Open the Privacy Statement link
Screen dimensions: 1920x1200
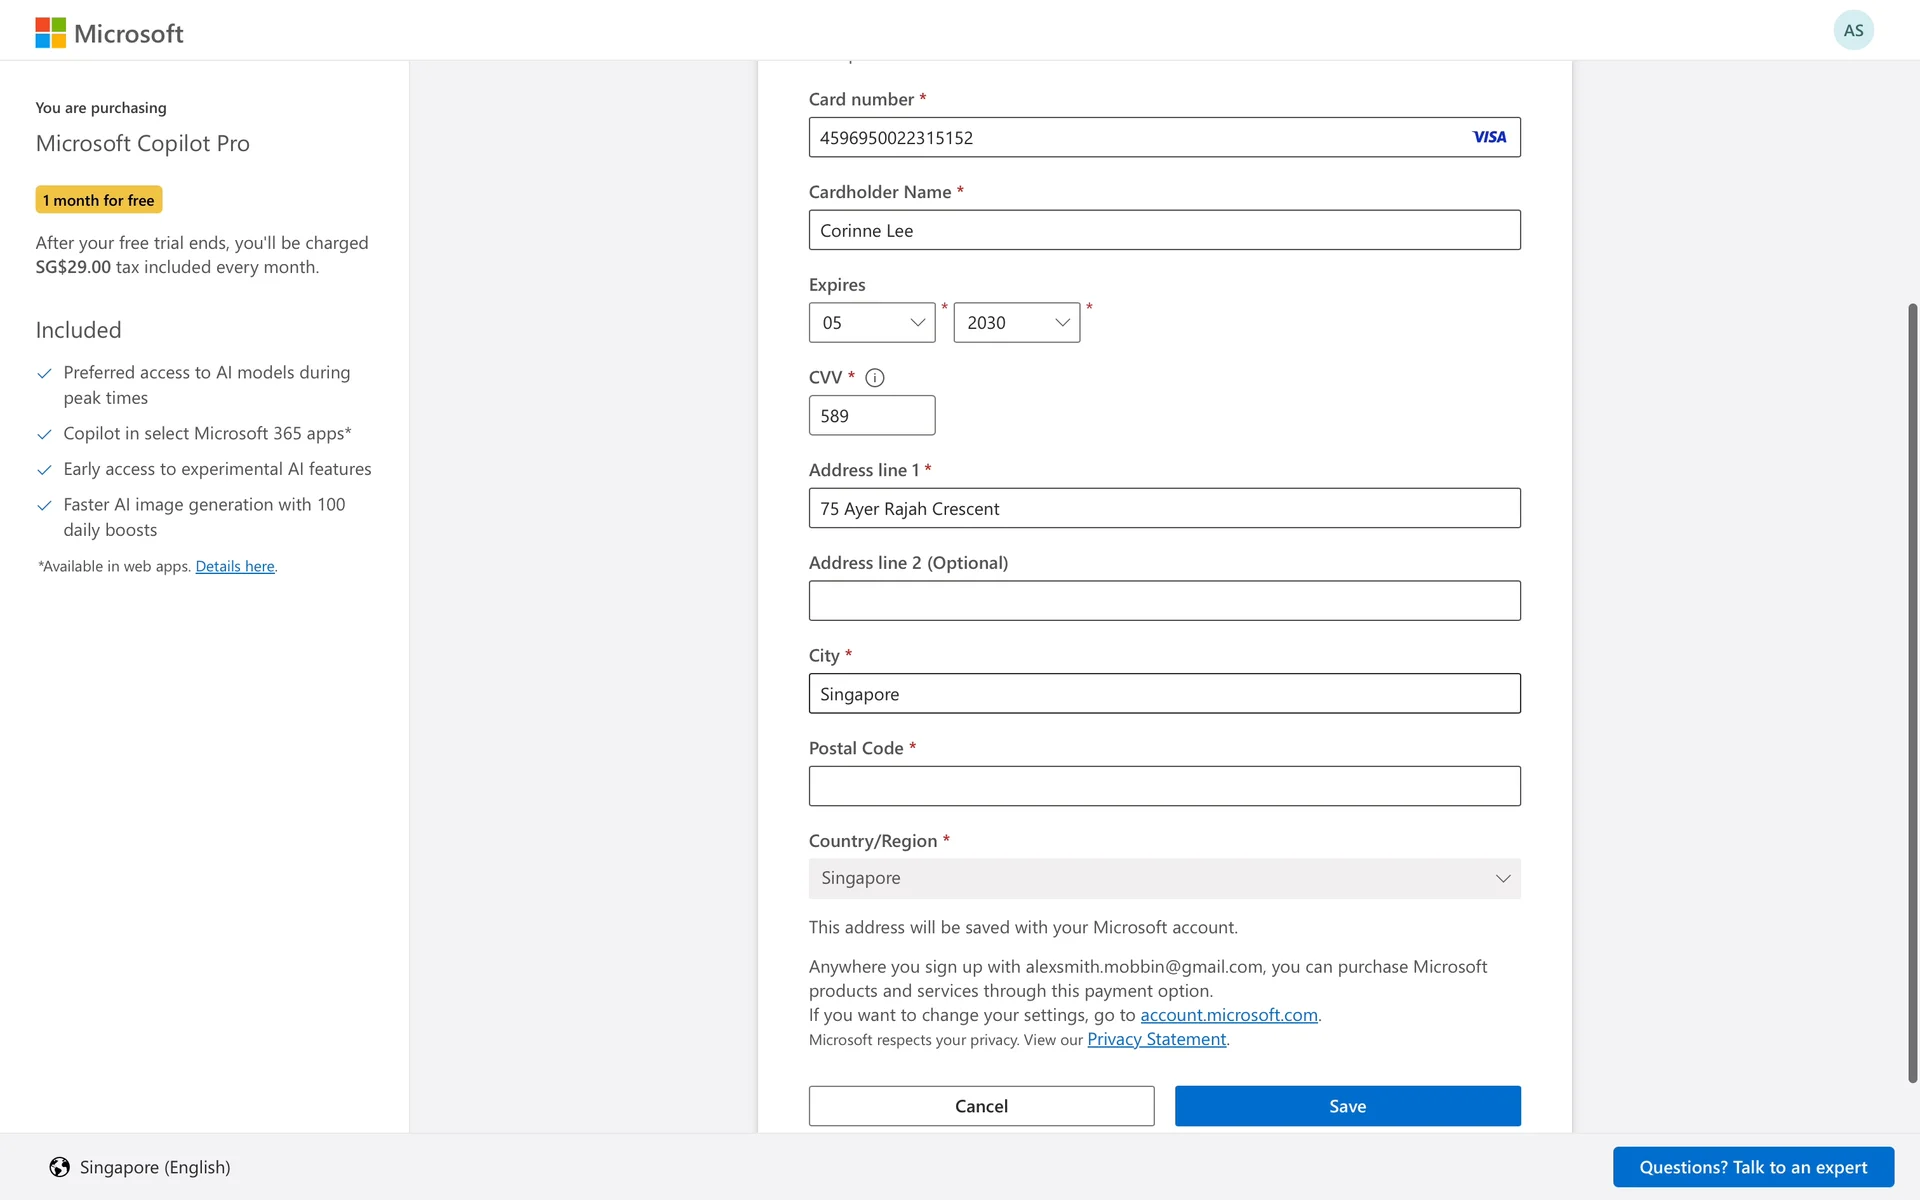1156,1039
